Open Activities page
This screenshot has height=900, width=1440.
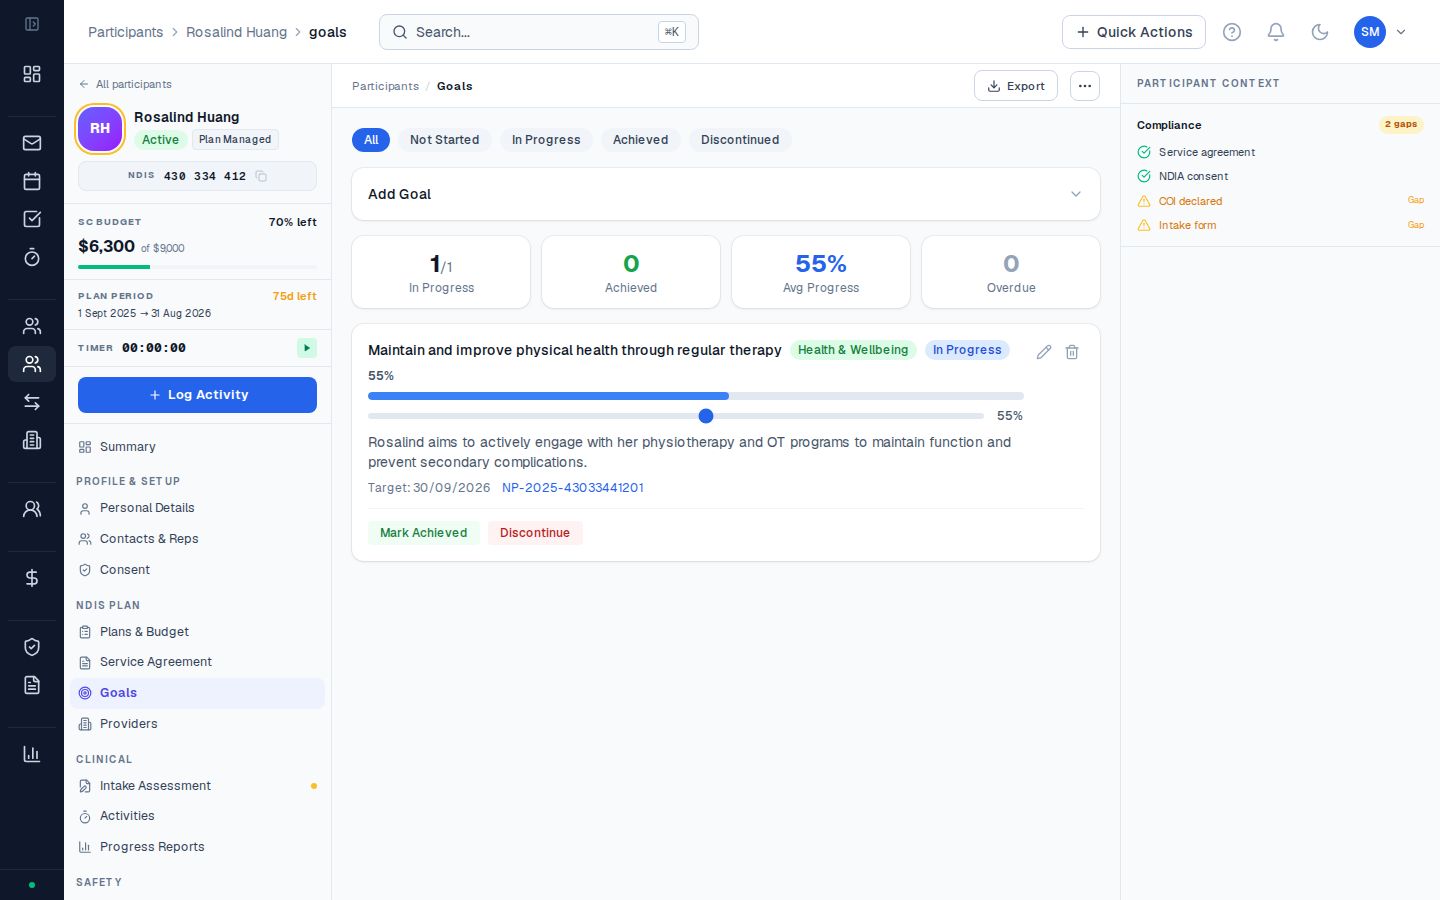(198, 816)
